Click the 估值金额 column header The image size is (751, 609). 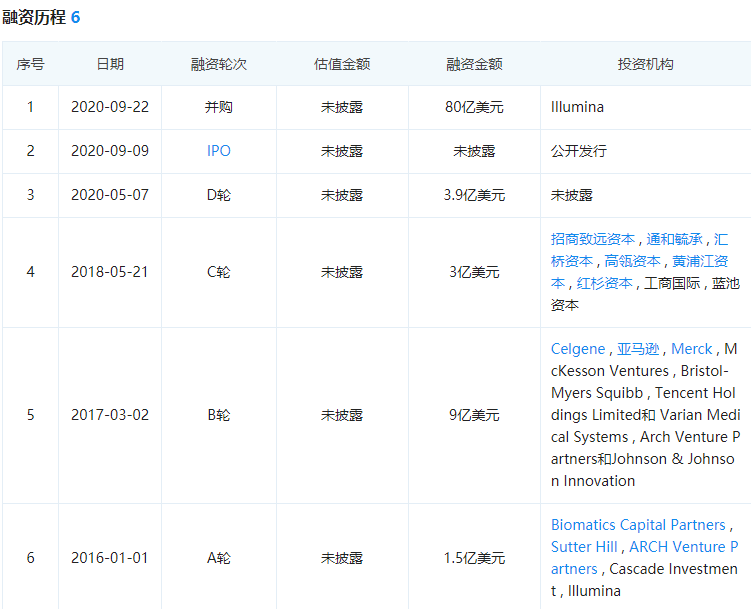(342, 64)
